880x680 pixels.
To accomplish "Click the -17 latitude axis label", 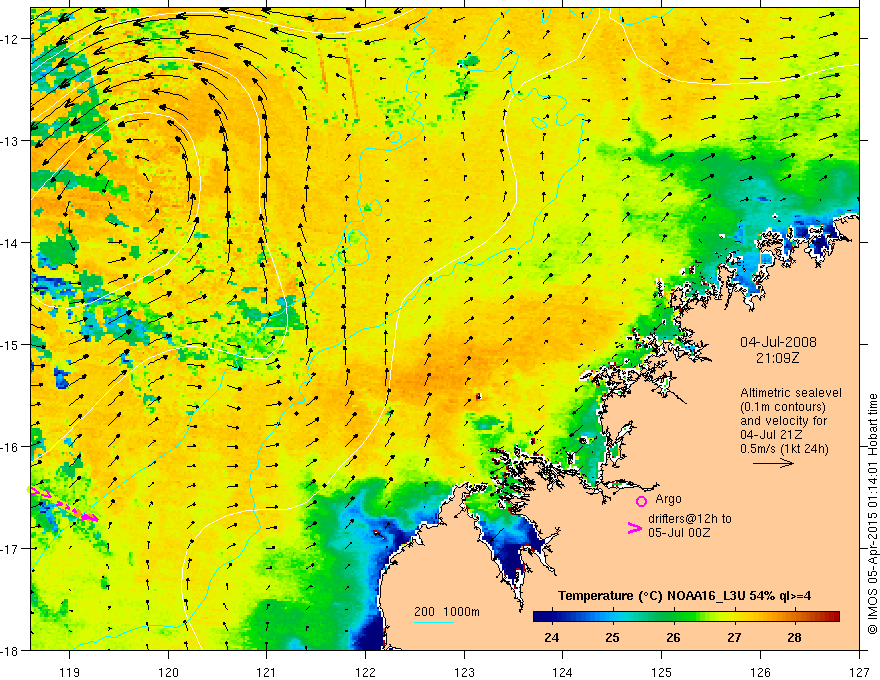I will (11, 549).
